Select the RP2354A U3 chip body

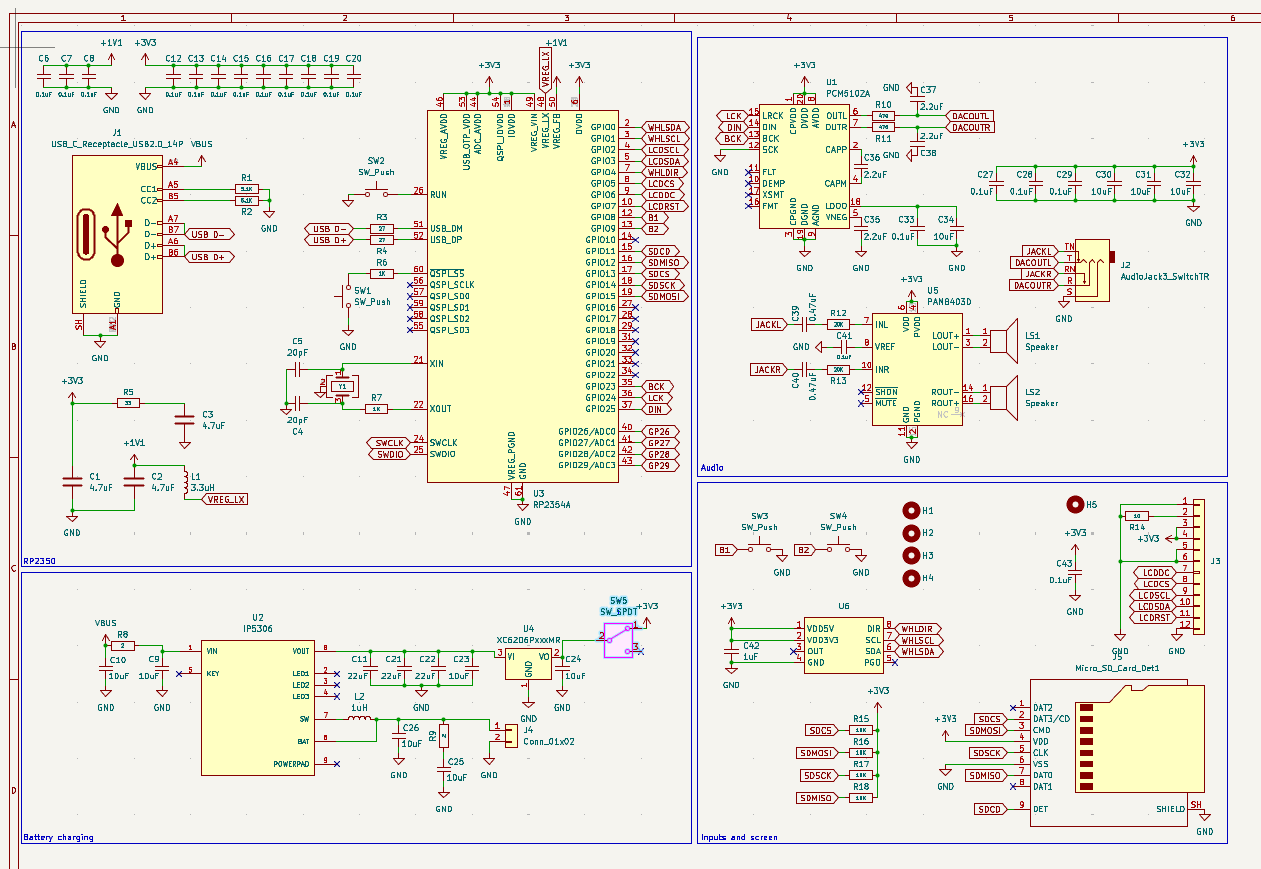[523, 295]
